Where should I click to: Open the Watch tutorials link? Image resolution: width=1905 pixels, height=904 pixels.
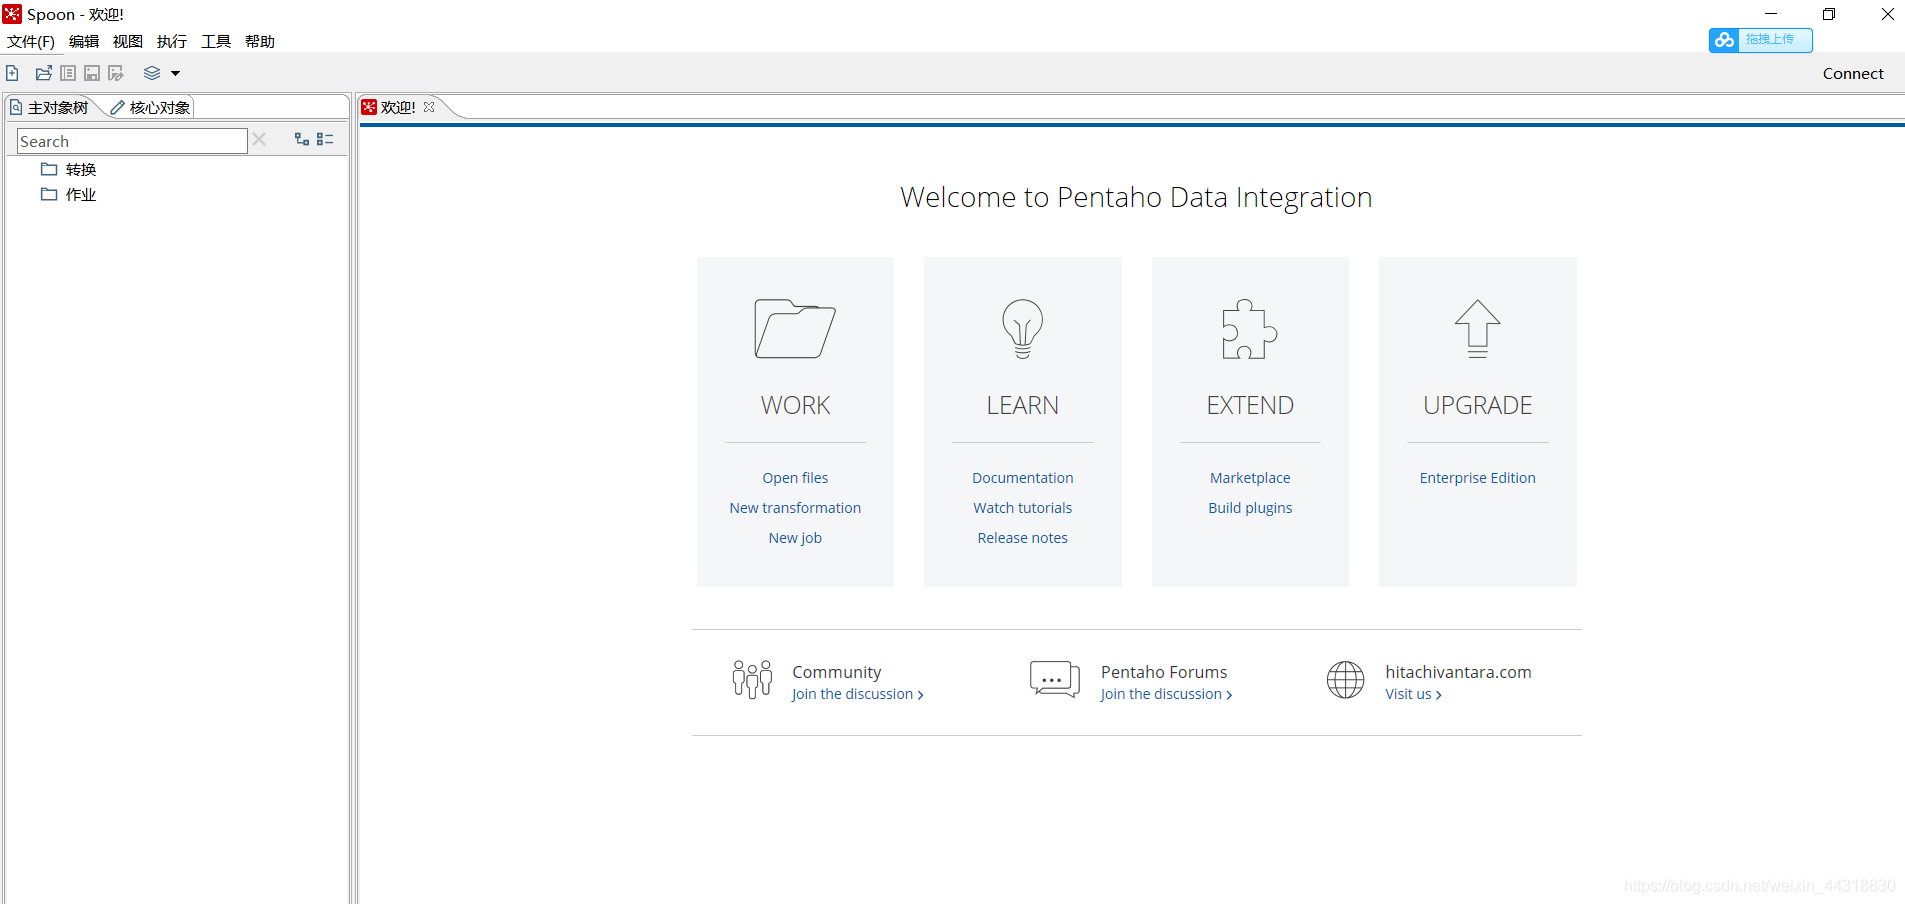click(x=1022, y=508)
